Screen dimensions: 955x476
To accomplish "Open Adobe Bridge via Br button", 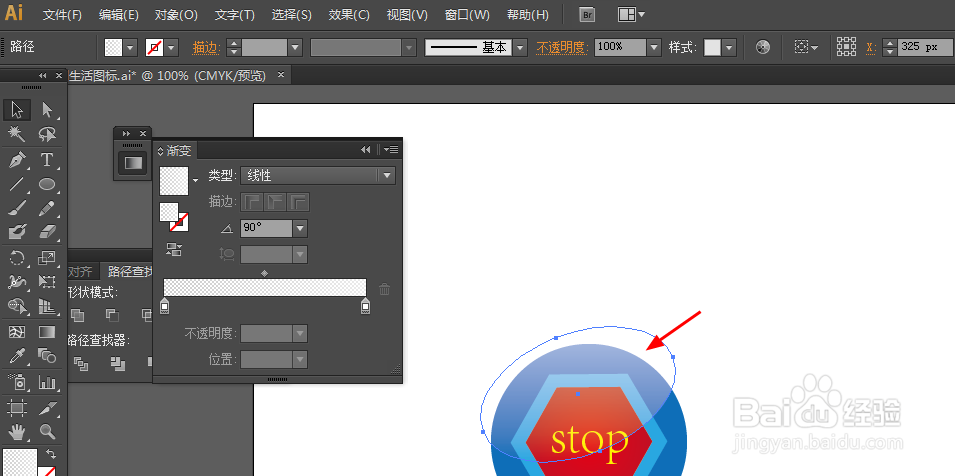I will [x=587, y=15].
